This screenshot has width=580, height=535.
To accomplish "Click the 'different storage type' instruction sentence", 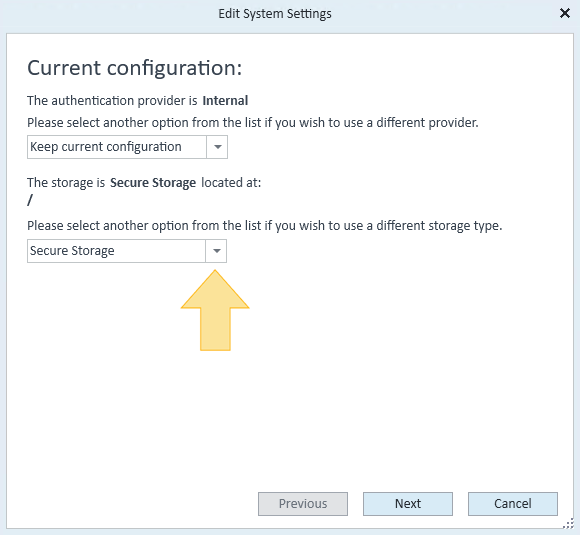I will pyautogui.click(x=264, y=226).
